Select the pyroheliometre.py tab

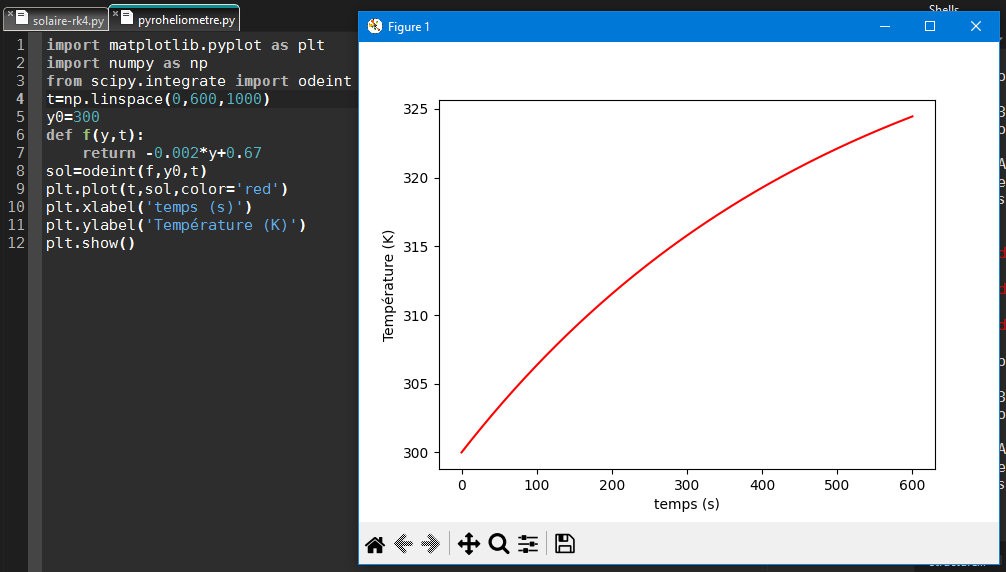click(x=187, y=20)
